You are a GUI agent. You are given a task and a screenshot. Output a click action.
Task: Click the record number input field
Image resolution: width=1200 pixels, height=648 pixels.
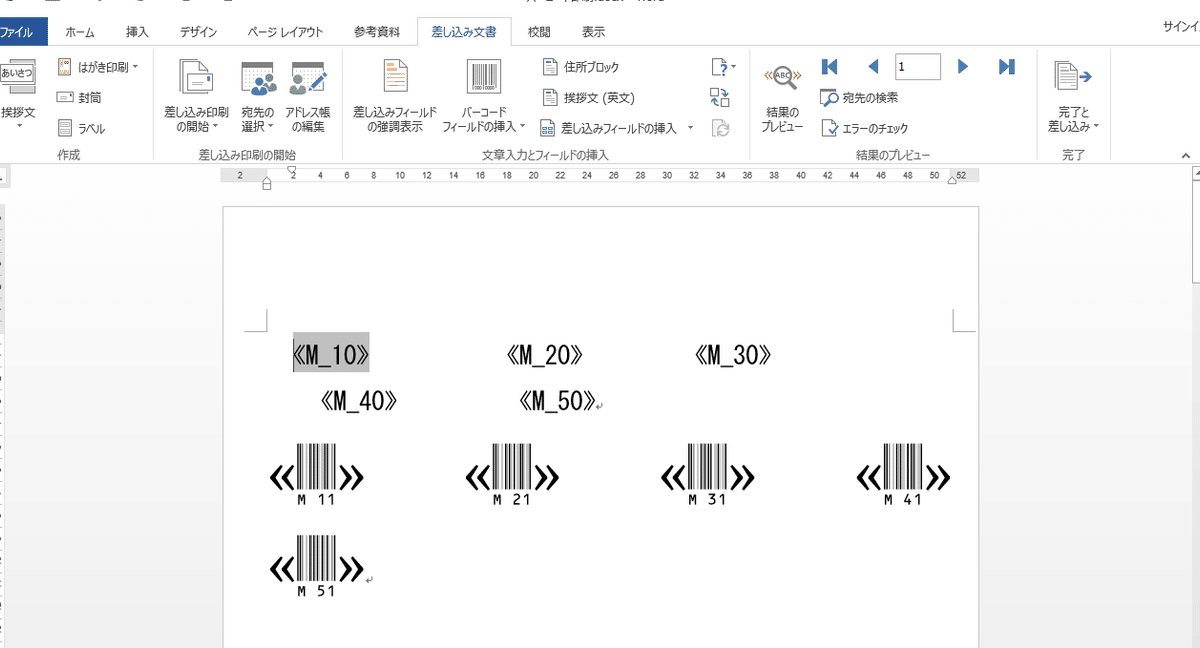(916, 66)
